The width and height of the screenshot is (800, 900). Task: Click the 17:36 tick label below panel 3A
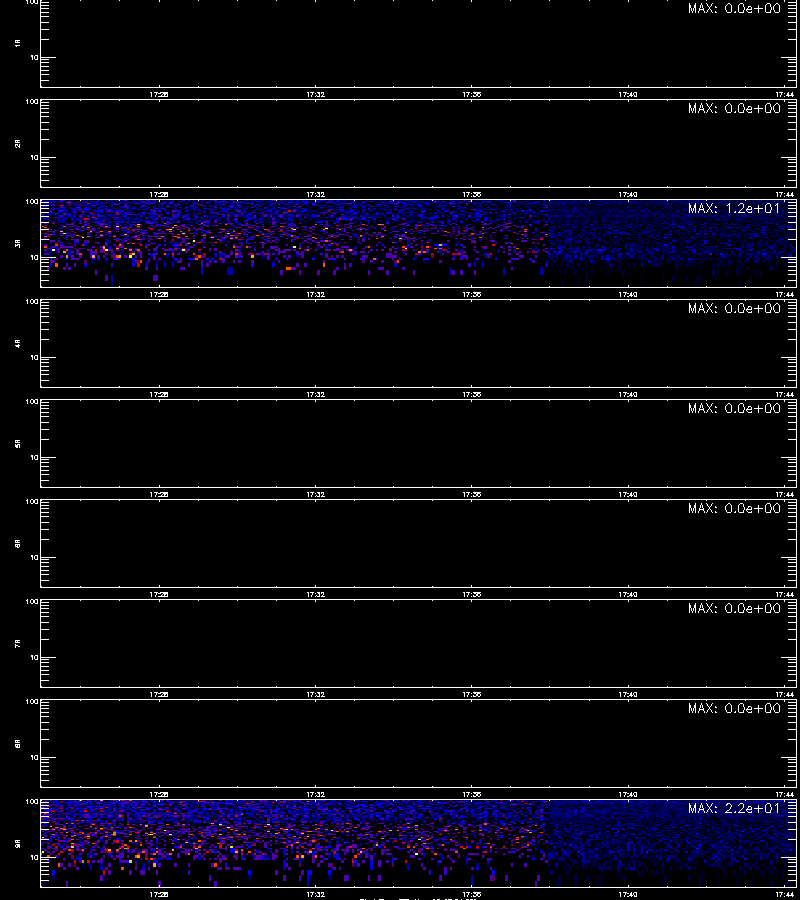click(x=472, y=294)
